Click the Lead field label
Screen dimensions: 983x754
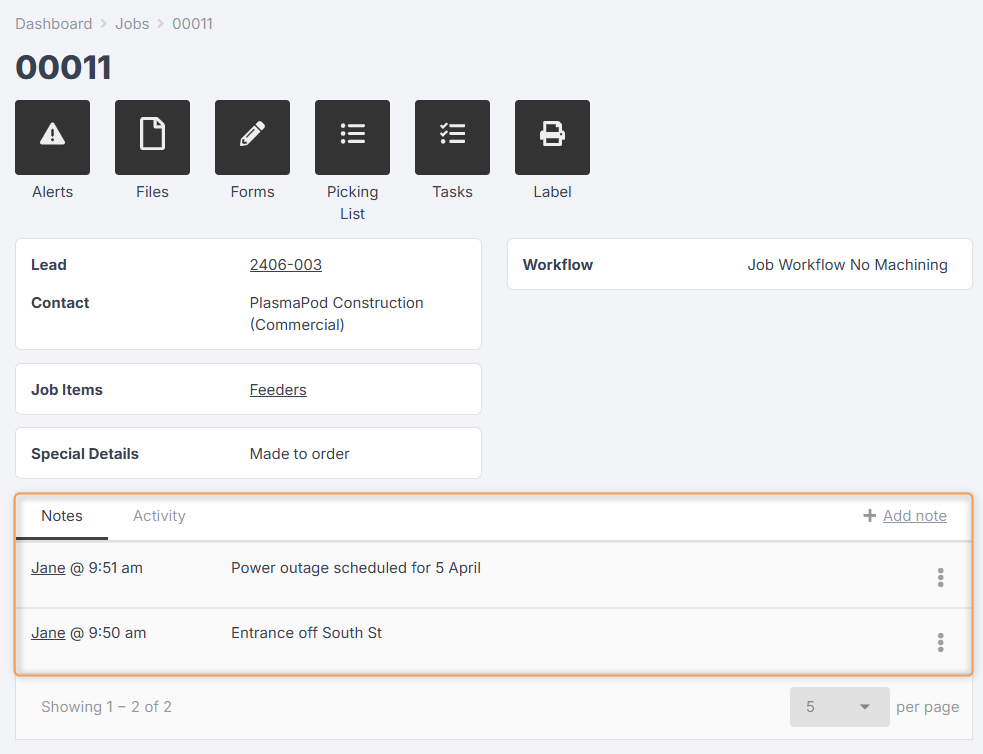point(49,264)
